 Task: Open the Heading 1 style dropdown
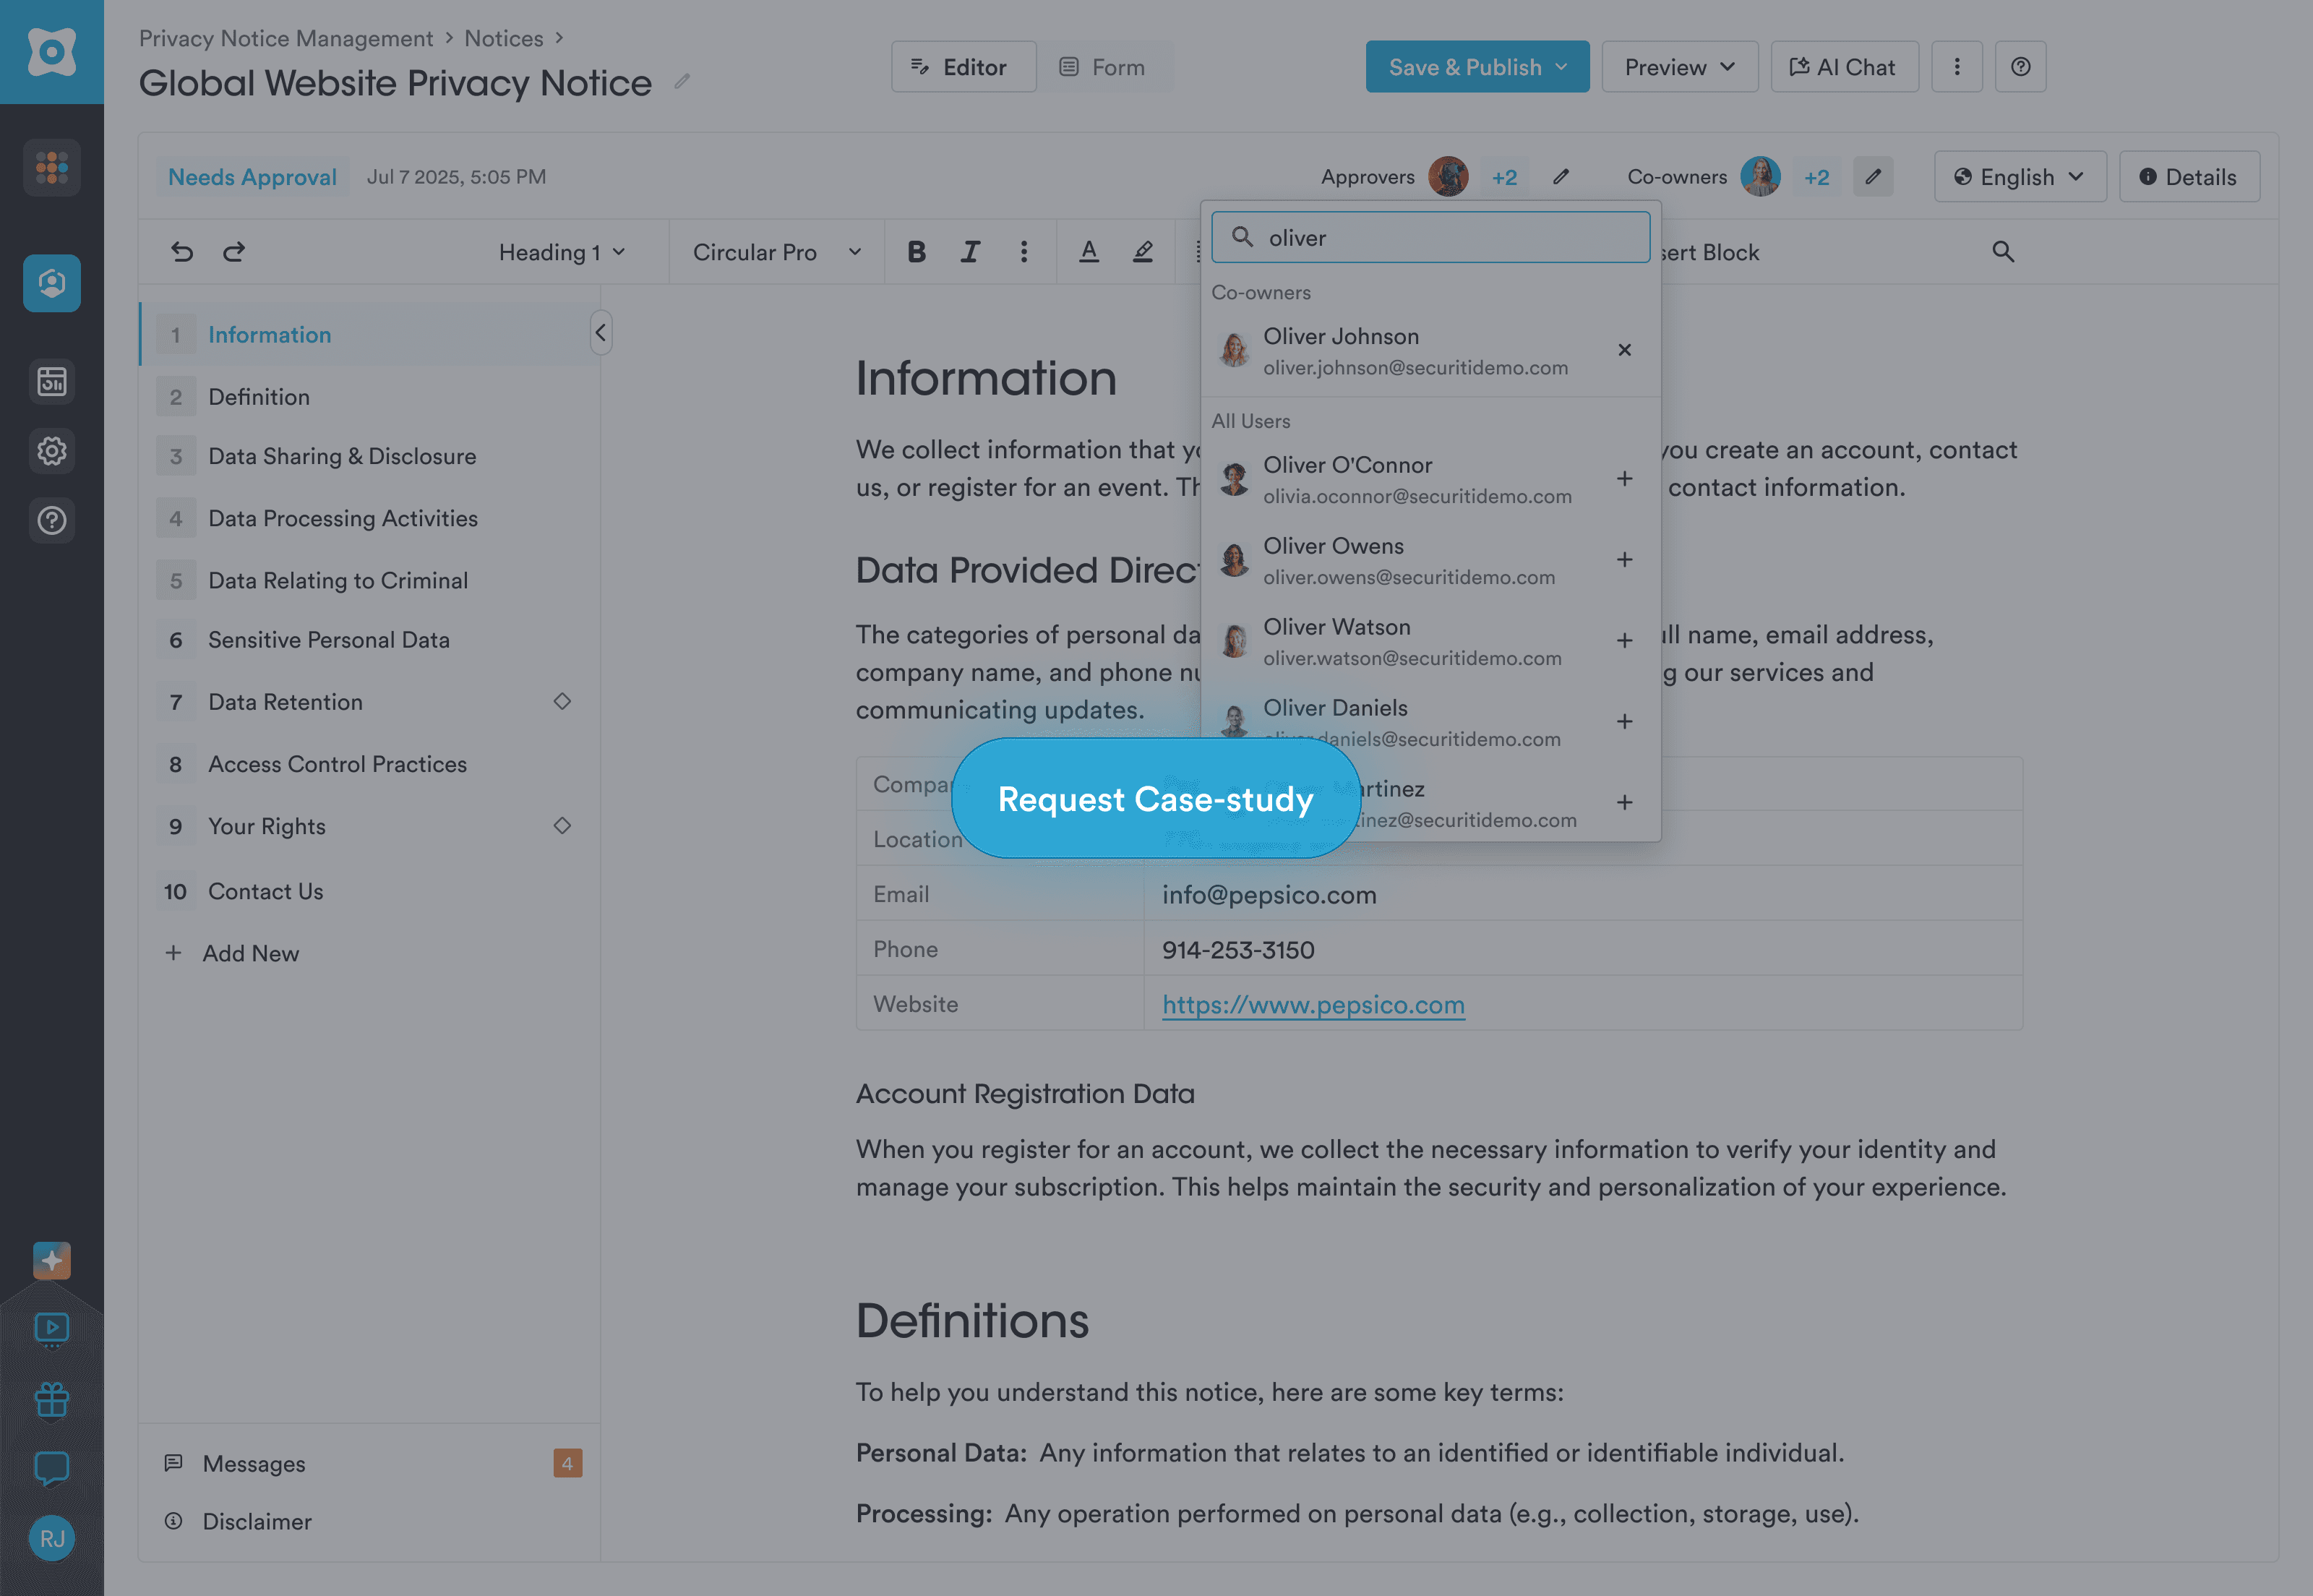(561, 252)
